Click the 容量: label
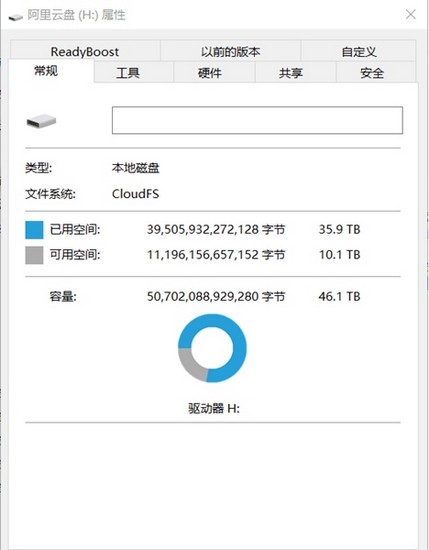Image resolution: width=429 pixels, height=550 pixels. pyautogui.click(x=63, y=296)
